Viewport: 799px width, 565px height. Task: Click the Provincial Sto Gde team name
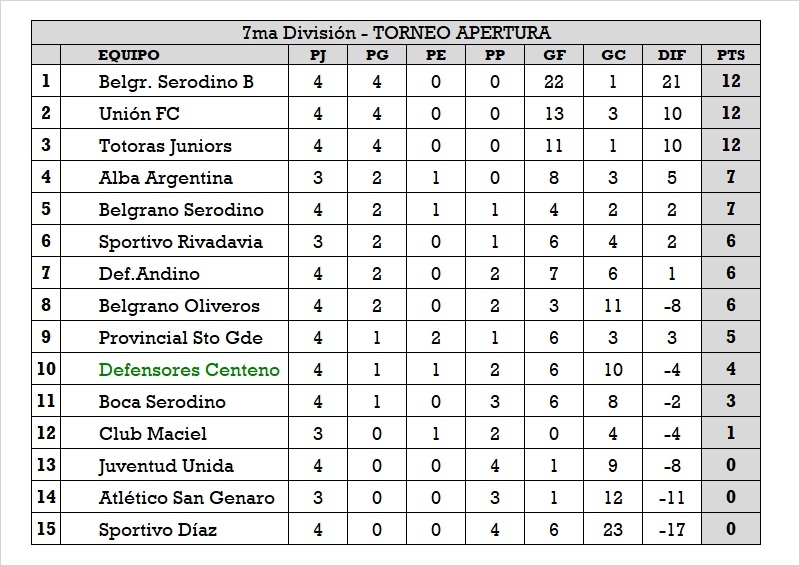coord(181,338)
